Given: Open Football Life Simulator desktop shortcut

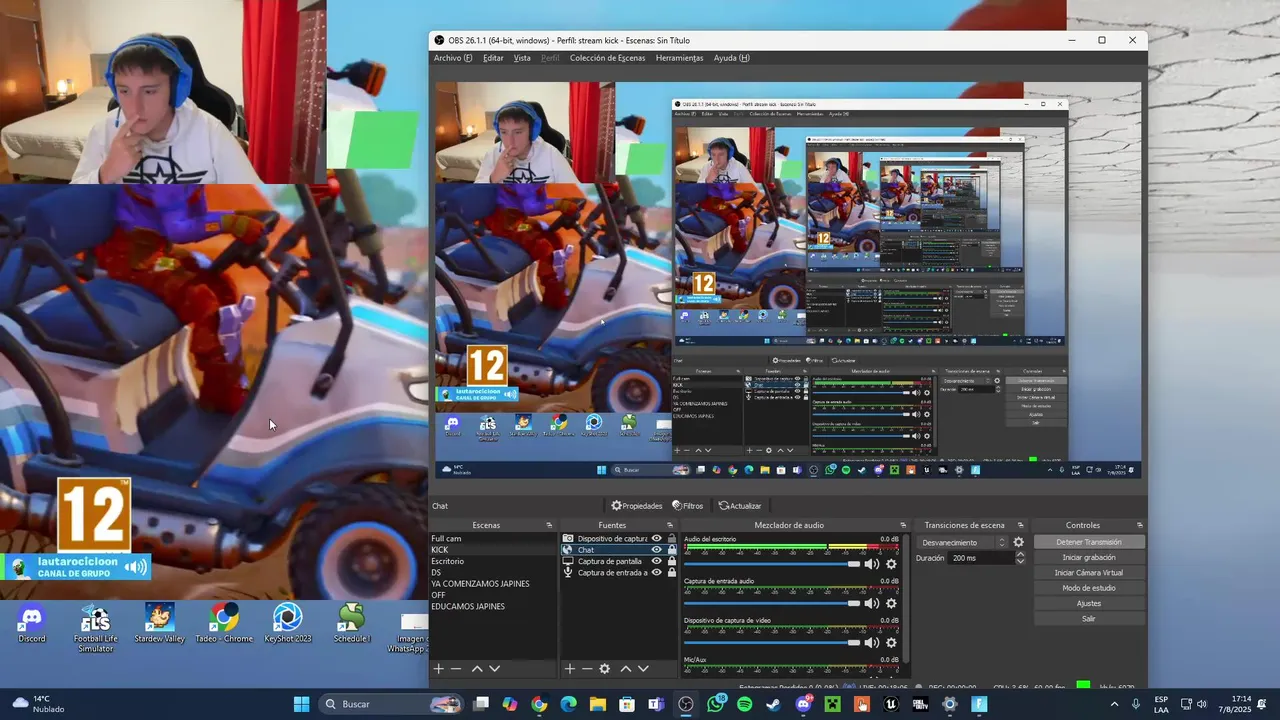Looking at the screenshot, I should point(94,629).
